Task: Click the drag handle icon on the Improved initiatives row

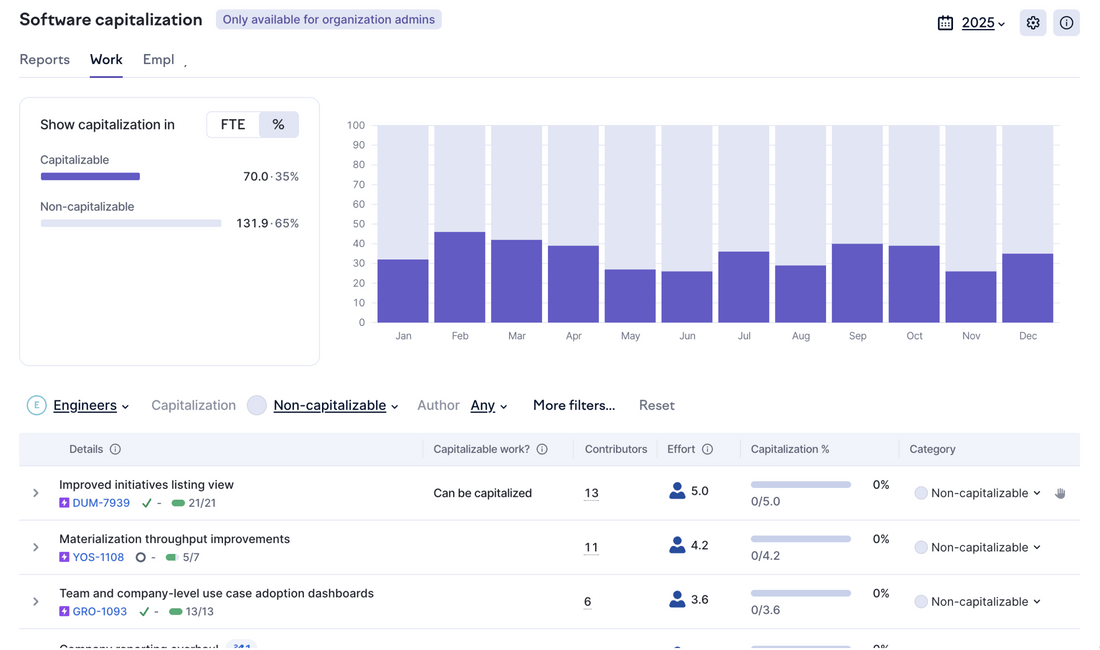Action: (x=1060, y=493)
